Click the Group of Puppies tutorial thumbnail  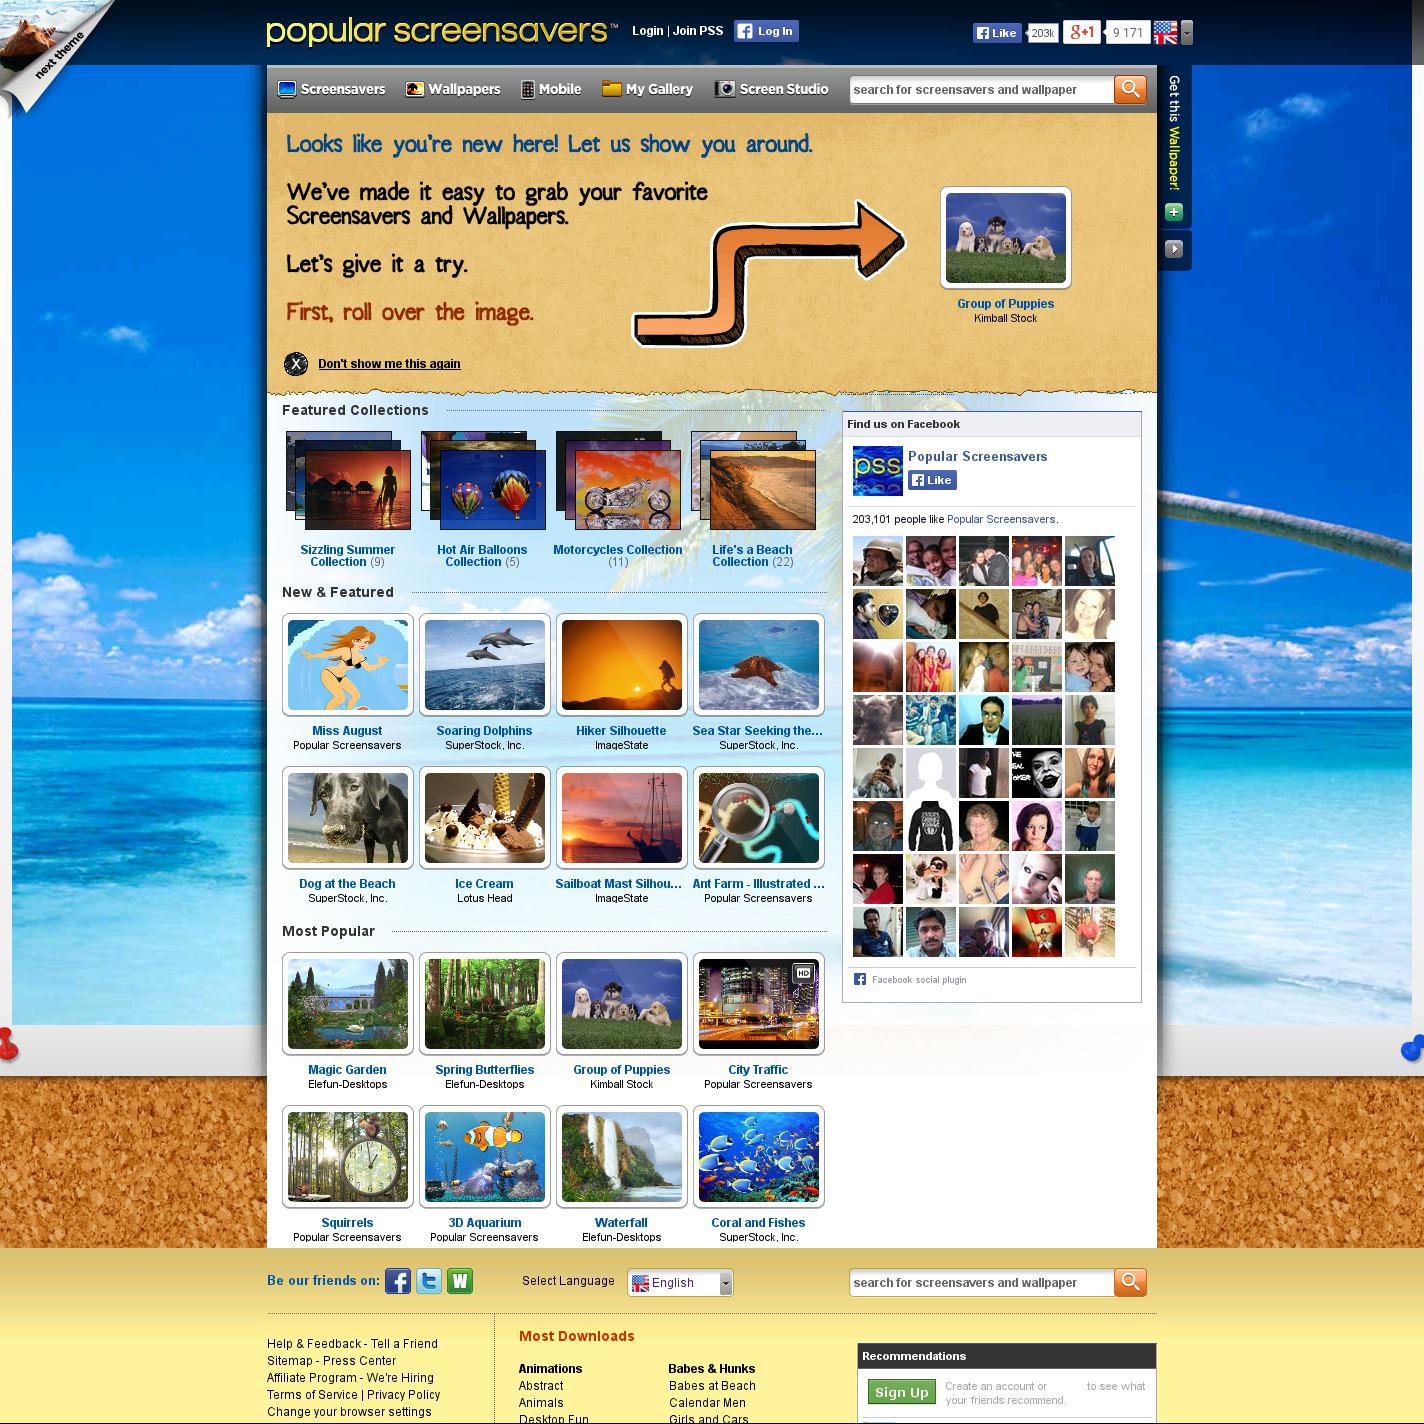(1006, 238)
